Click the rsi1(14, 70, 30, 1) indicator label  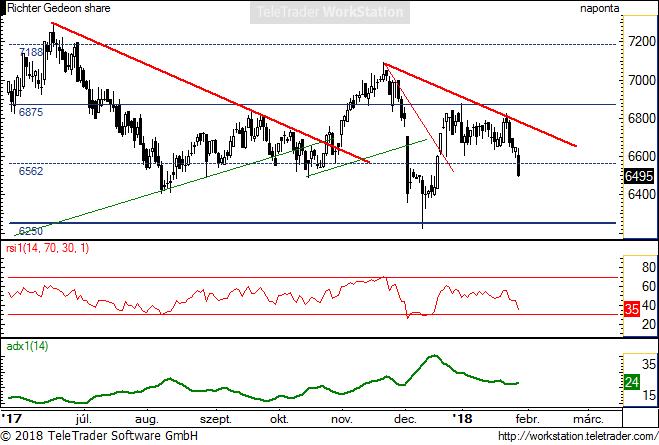(x=47, y=248)
